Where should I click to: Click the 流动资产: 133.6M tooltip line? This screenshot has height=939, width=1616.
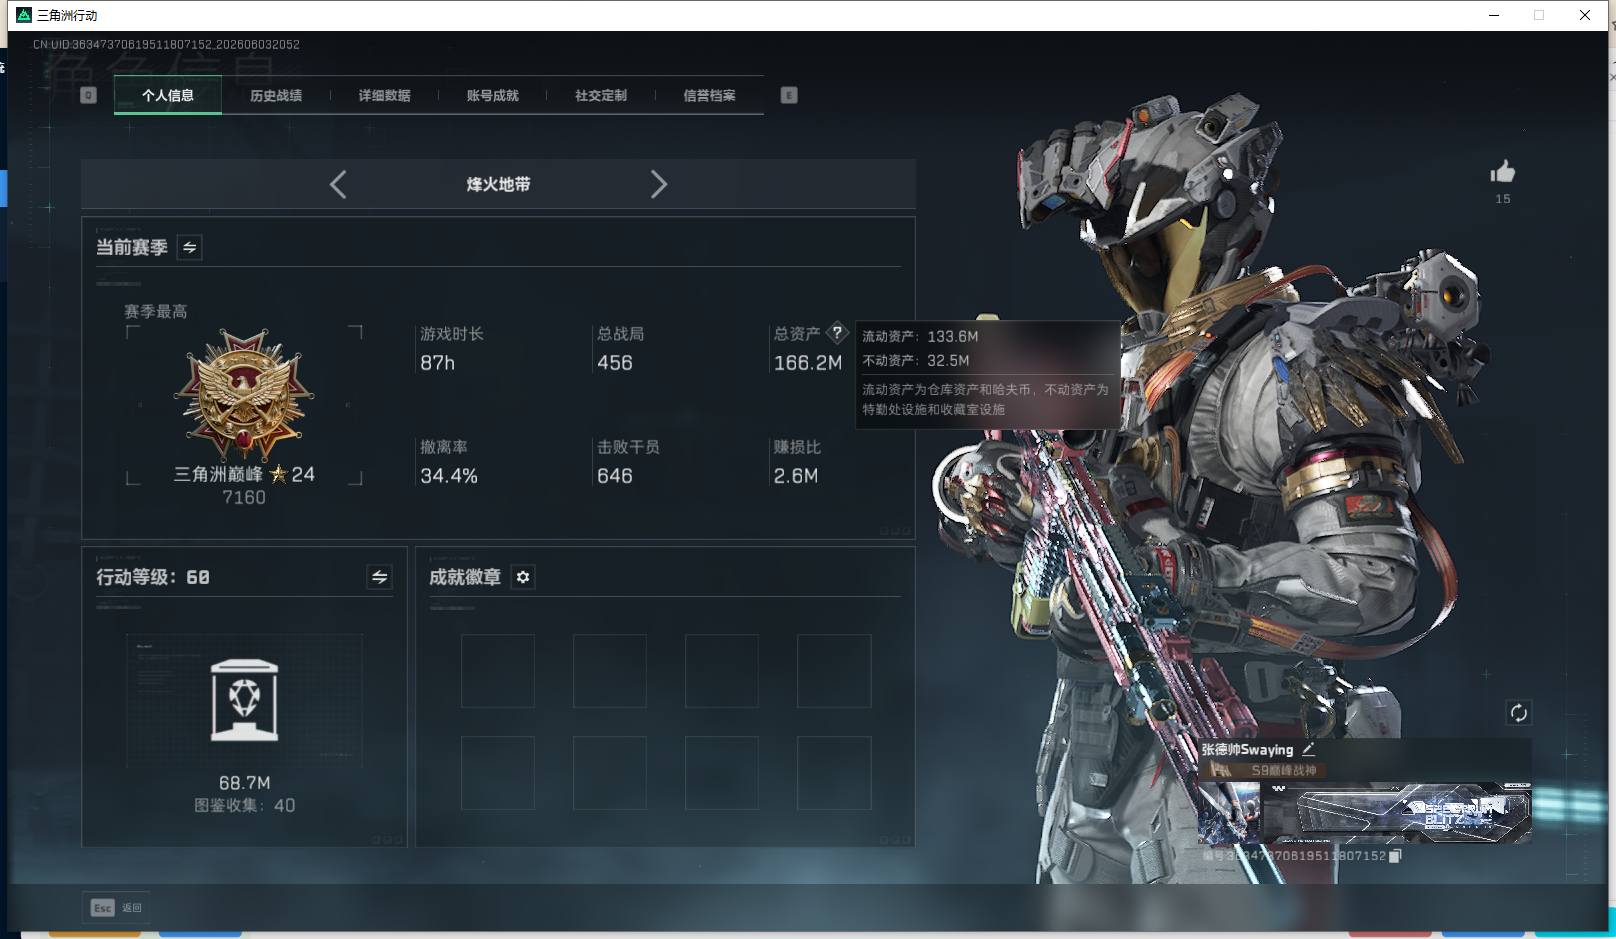tap(920, 337)
